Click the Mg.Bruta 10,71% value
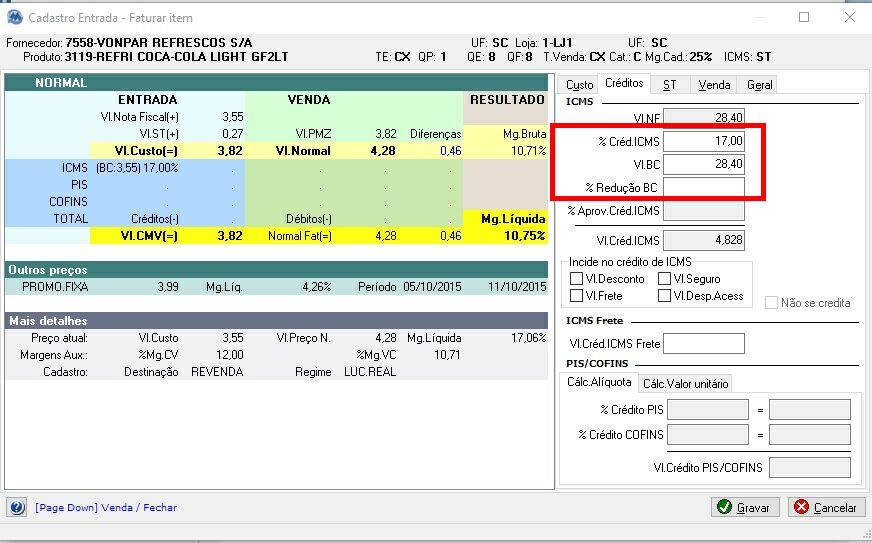 coord(528,151)
